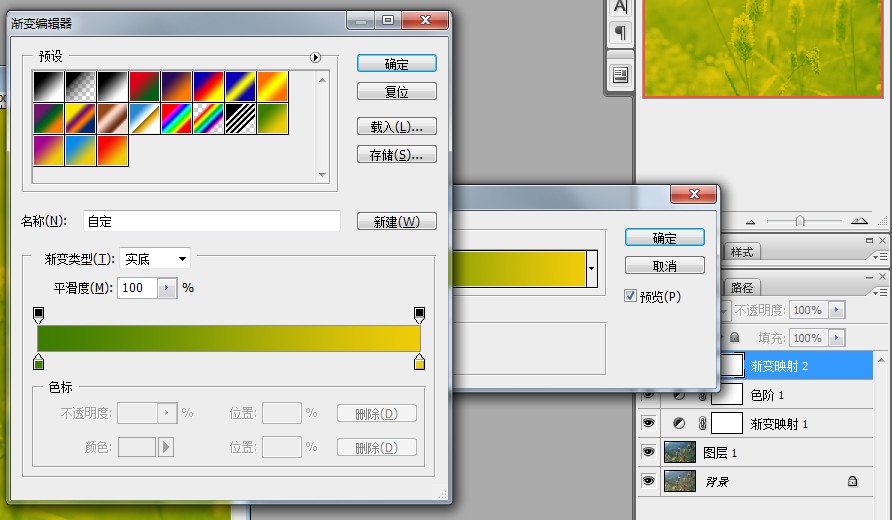Click the lock icon on 背景 layer
The height and width of the screenshot is (520, 892).
pyautogui.click(x=852, y=481)
